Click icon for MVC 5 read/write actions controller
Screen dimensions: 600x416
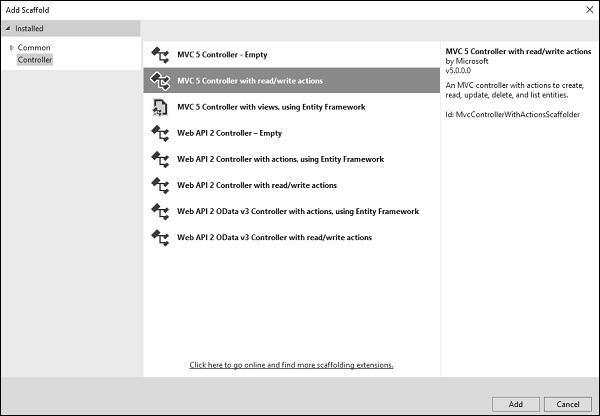point(158,80)
